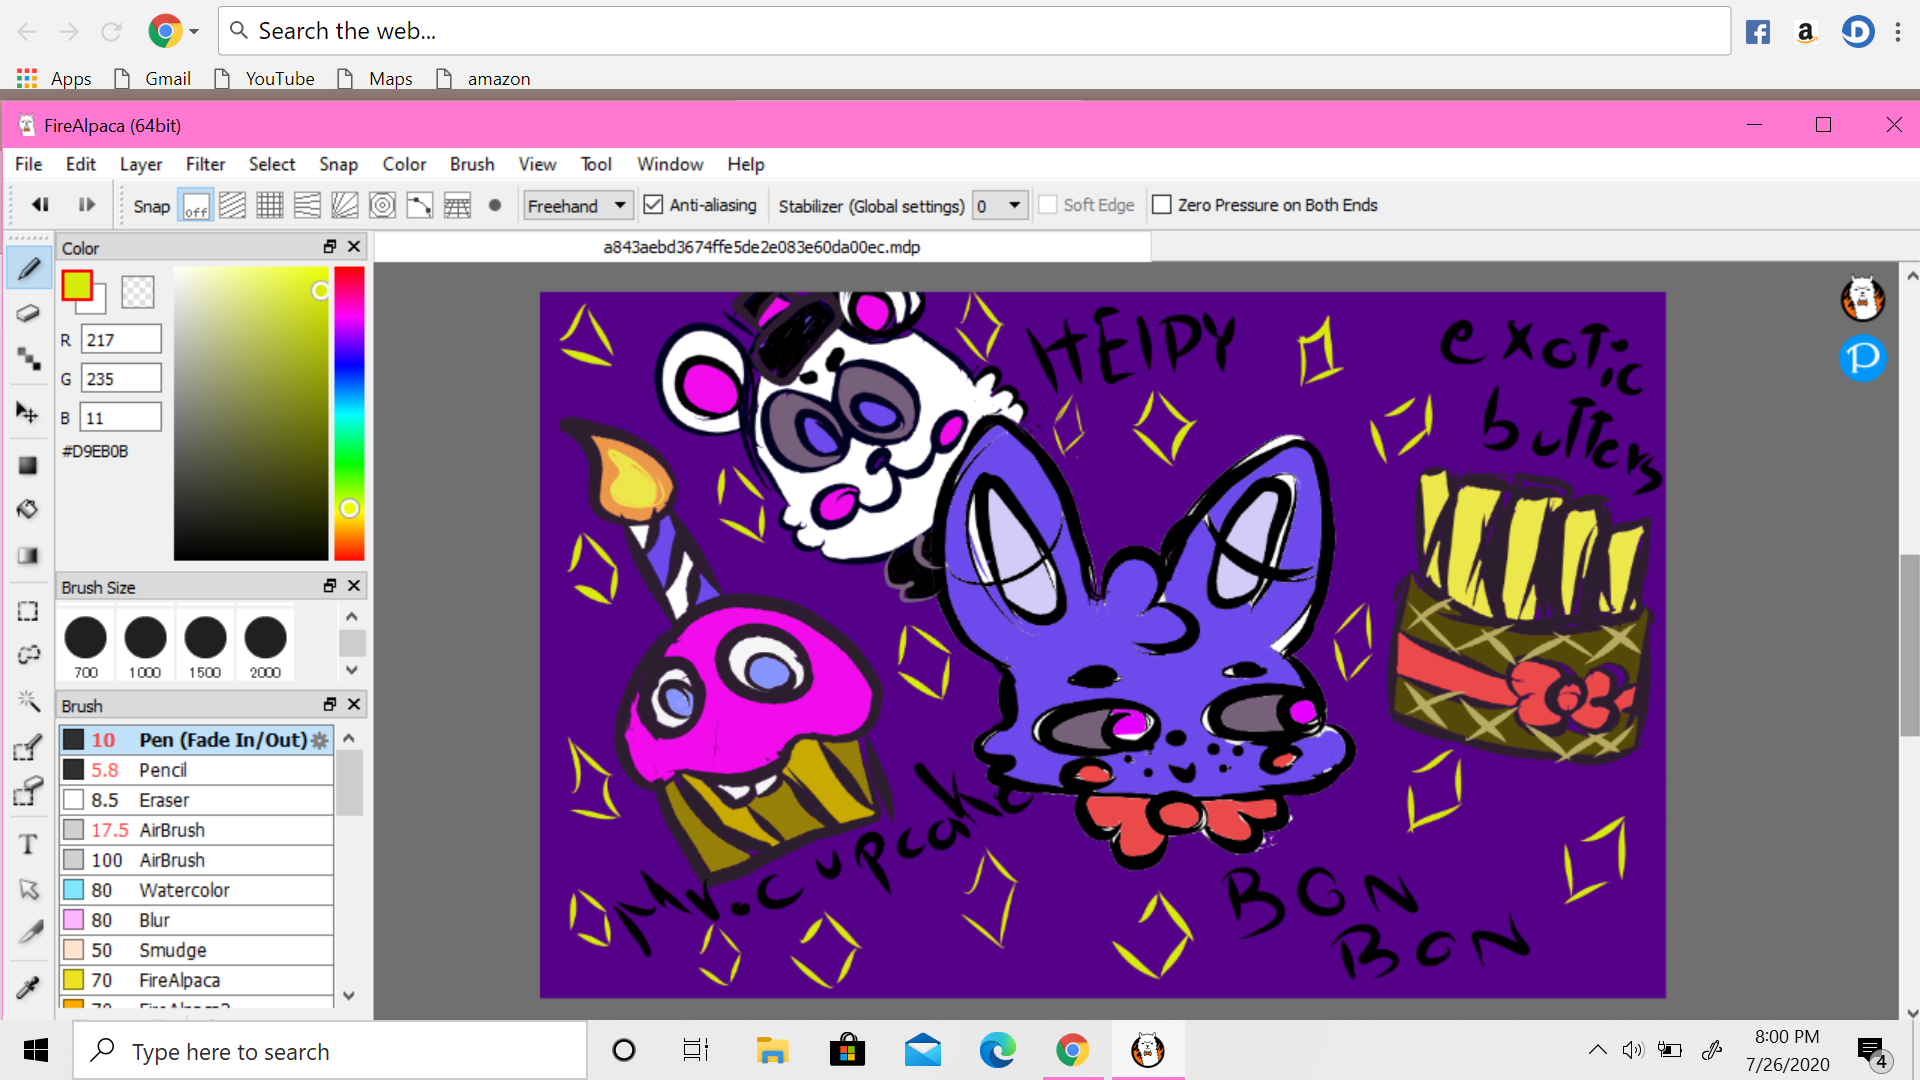Open the Freehand brush mode dropdown

[577, 204]
